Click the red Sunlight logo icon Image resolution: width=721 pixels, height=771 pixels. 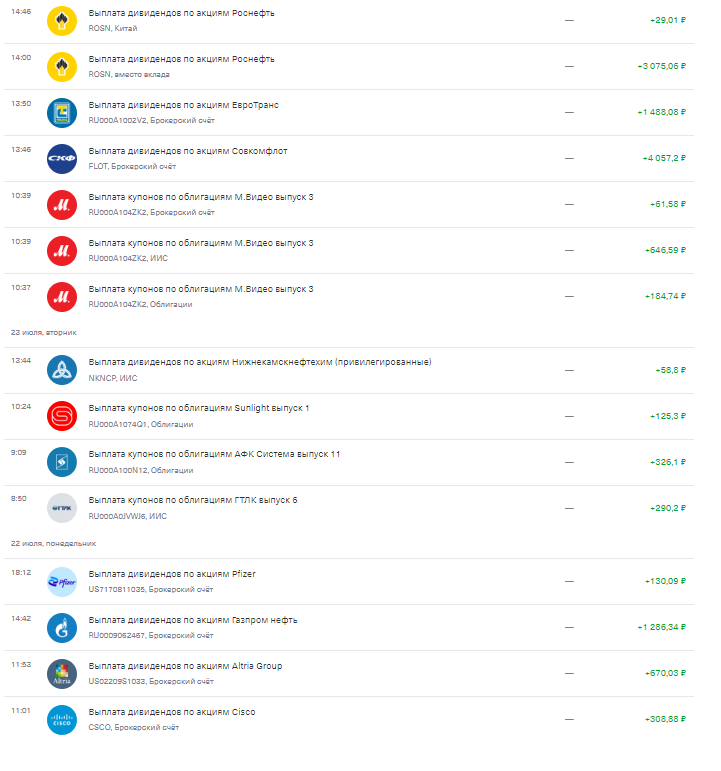61,416
